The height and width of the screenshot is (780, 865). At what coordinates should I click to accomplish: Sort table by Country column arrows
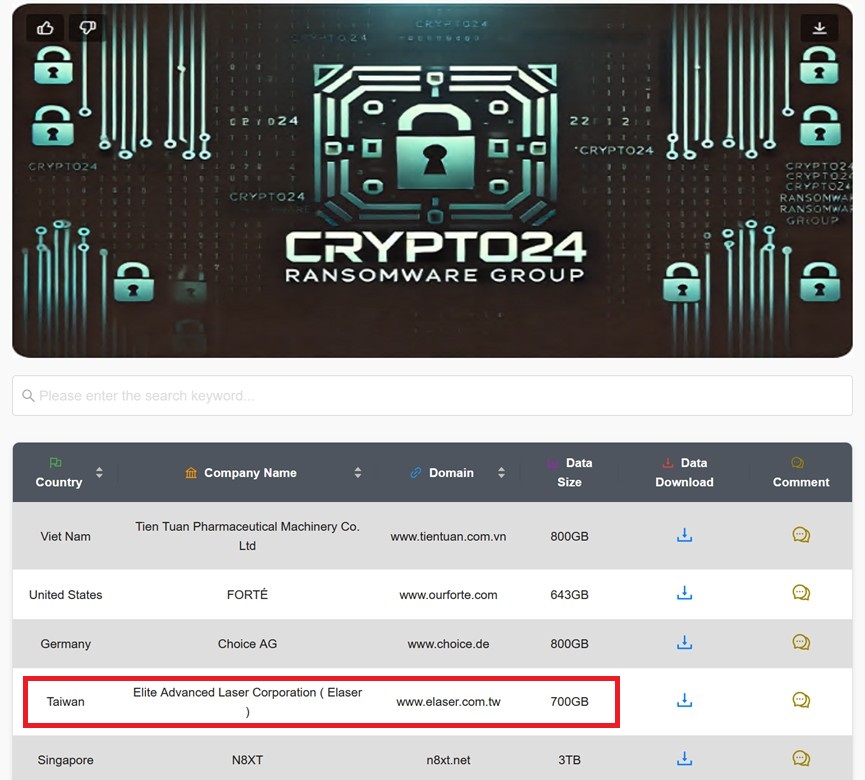coord(99,472)
